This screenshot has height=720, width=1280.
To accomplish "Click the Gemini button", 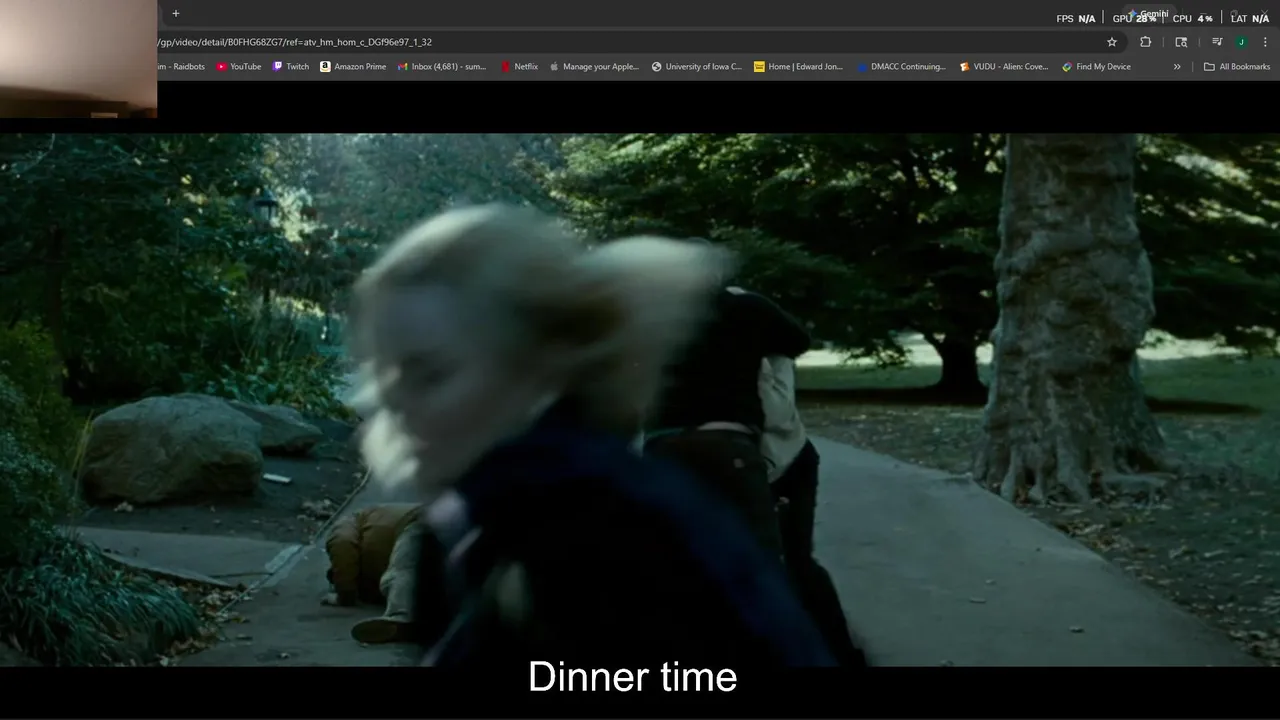I will click(x=1148, y=14).
